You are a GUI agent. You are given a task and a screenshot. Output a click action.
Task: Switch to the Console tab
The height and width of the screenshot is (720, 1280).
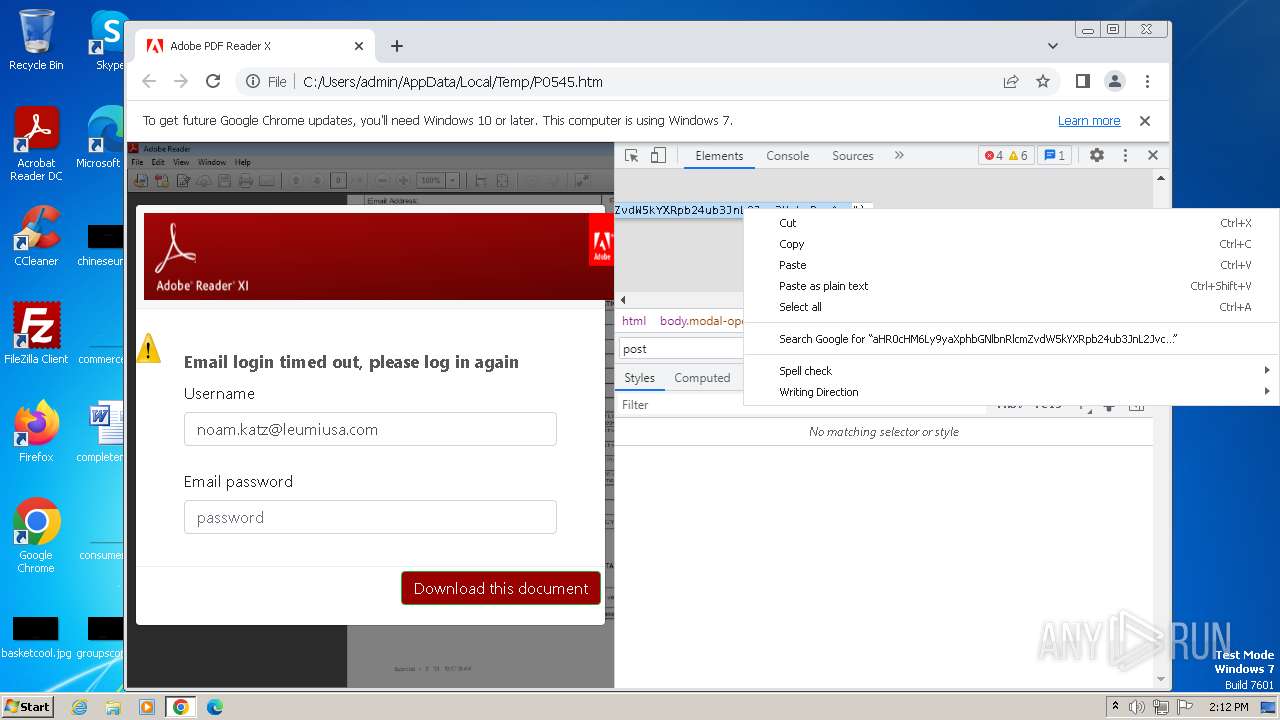788,155
